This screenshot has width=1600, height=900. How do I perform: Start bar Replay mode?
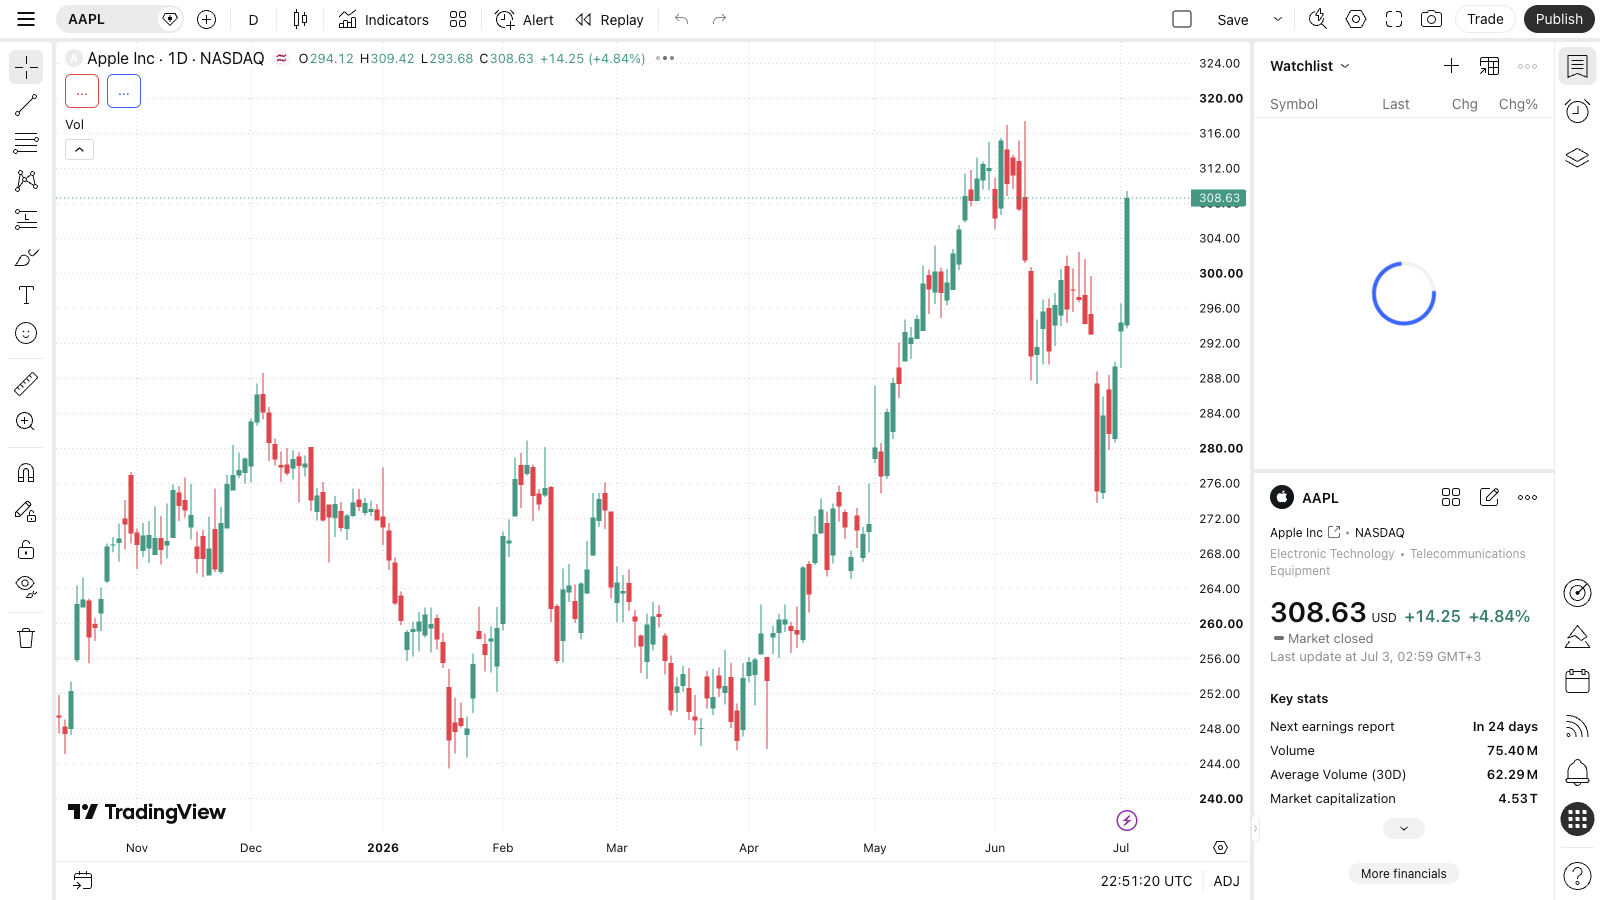click(609, 19)
